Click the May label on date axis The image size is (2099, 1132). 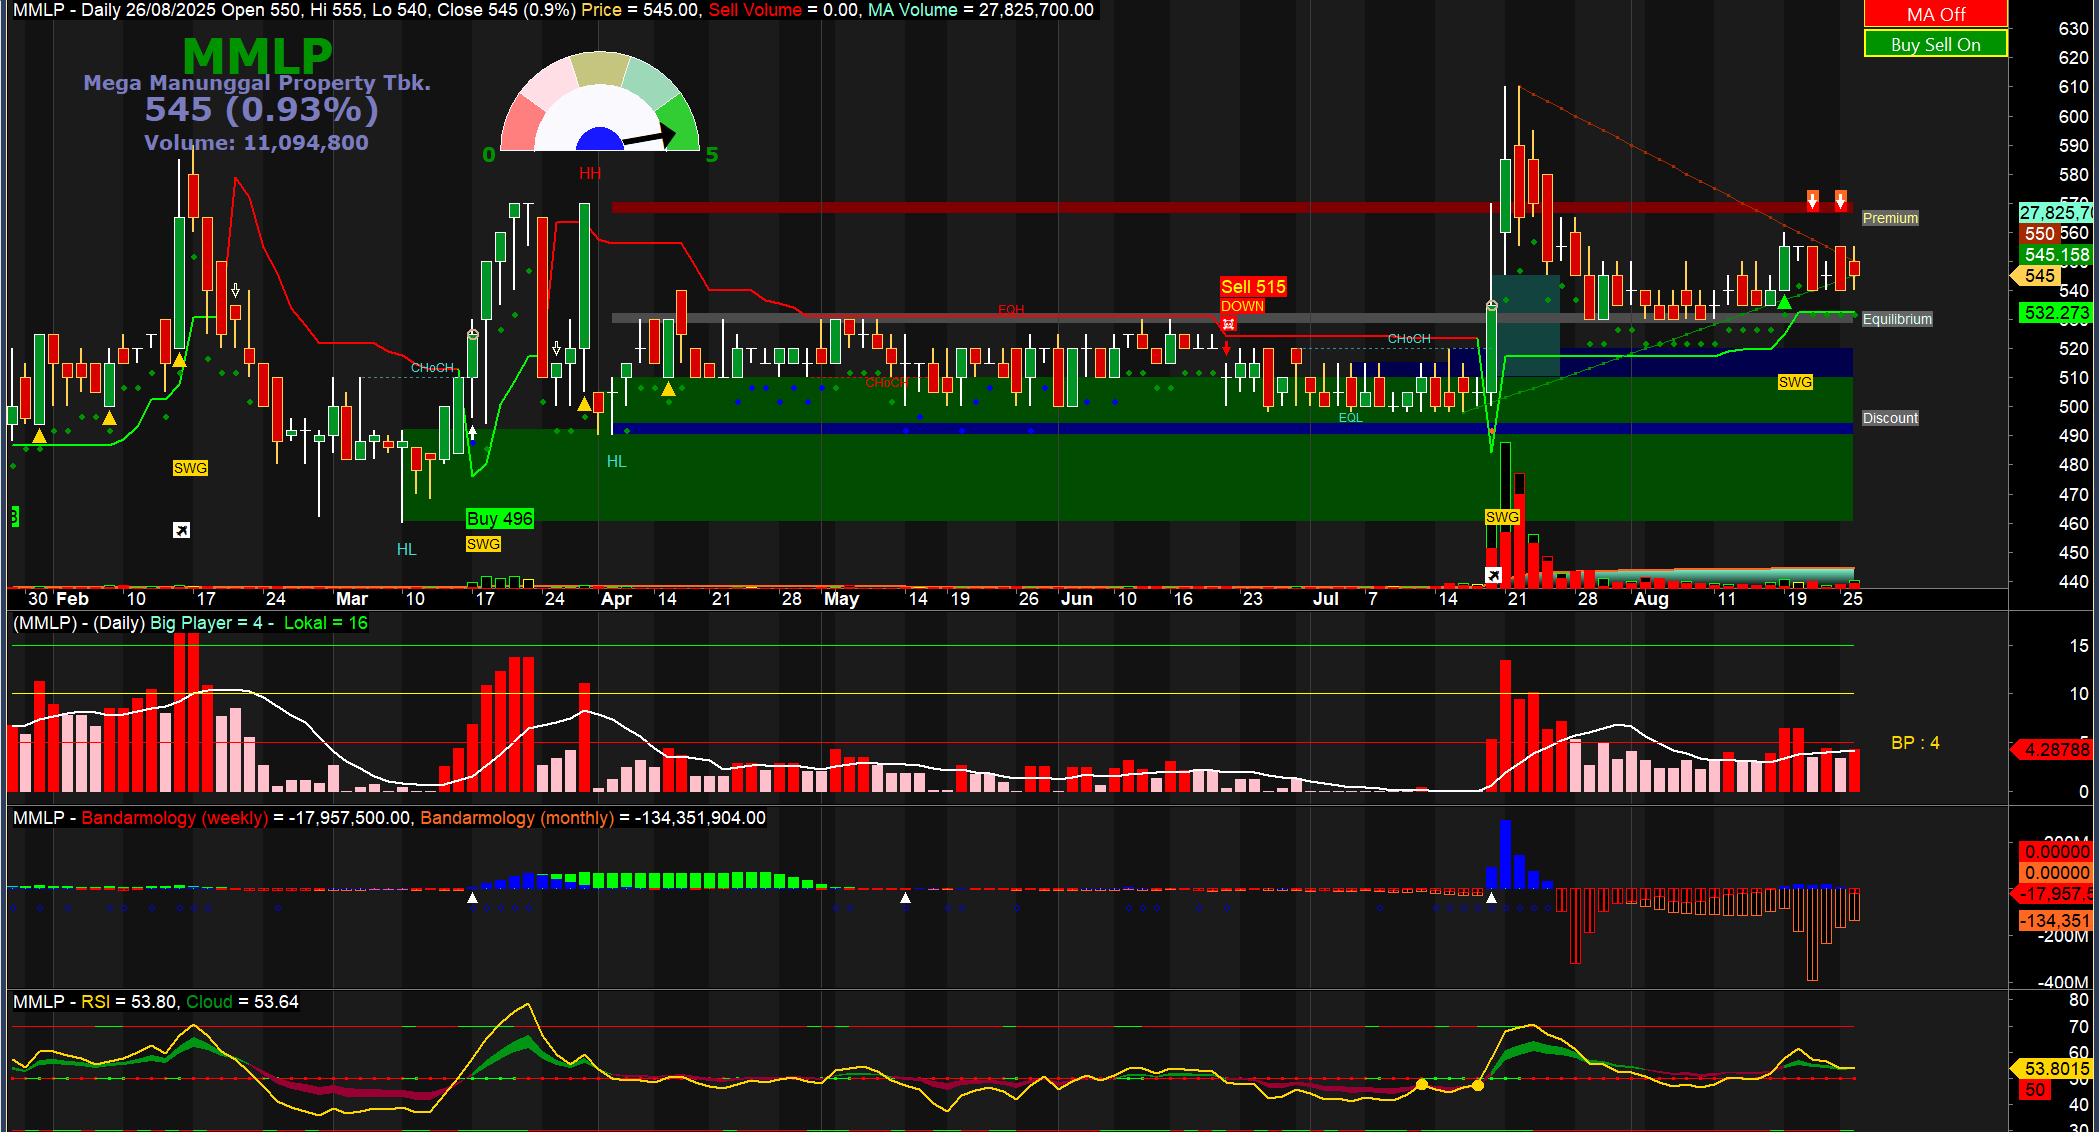point(841,599)
